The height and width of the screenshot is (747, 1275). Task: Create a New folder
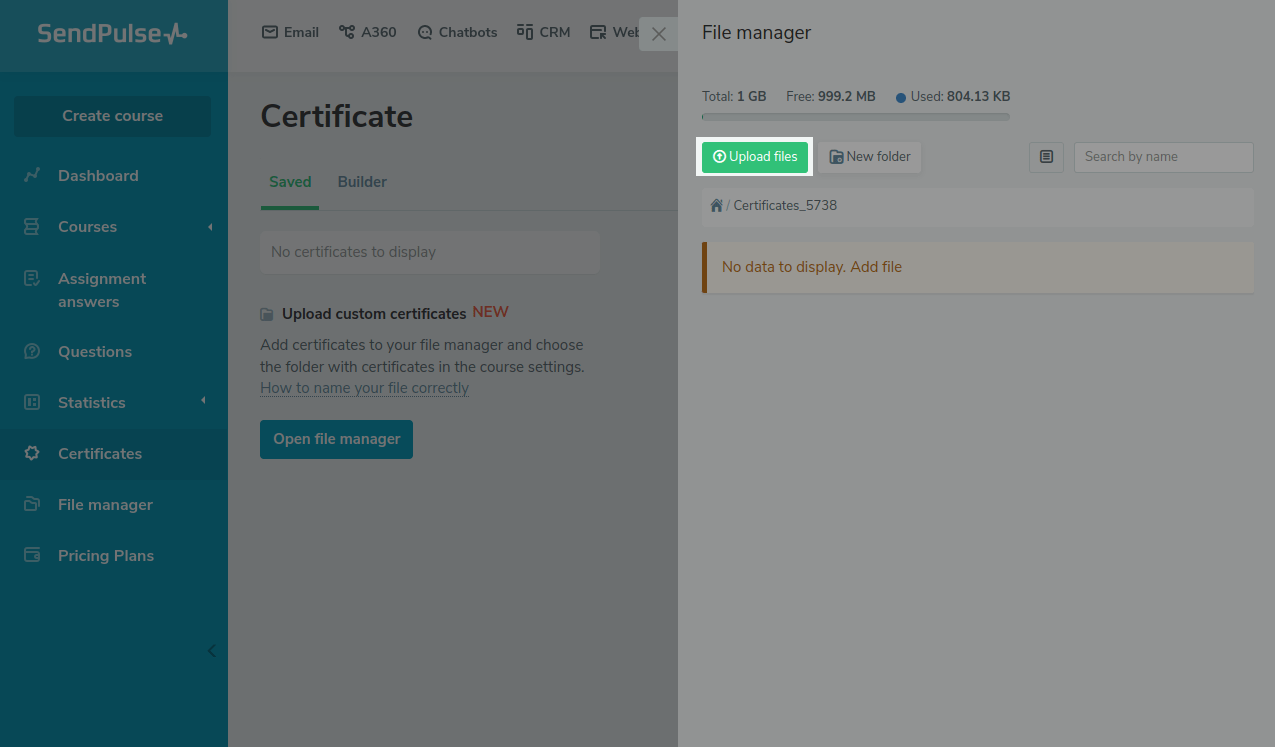(x=870, y=157)
